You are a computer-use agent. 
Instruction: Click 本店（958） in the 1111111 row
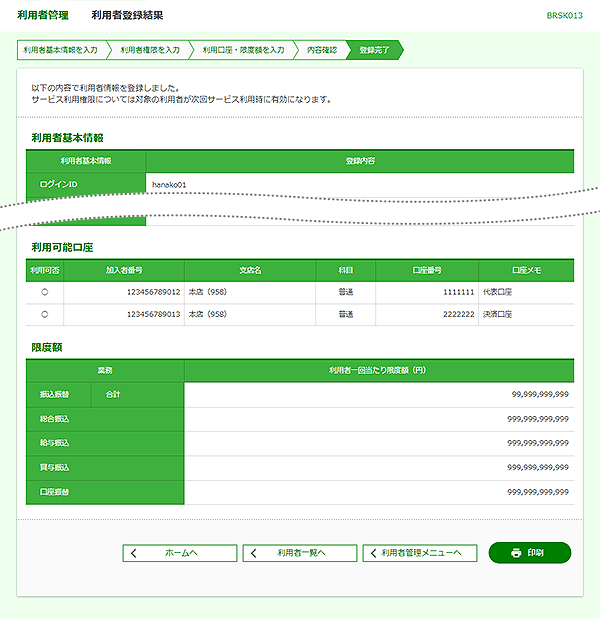[x=208, y=292]
